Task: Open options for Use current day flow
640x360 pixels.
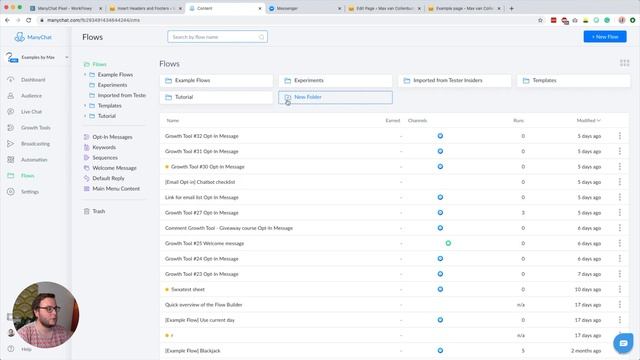Action: (x=620, y=320)
